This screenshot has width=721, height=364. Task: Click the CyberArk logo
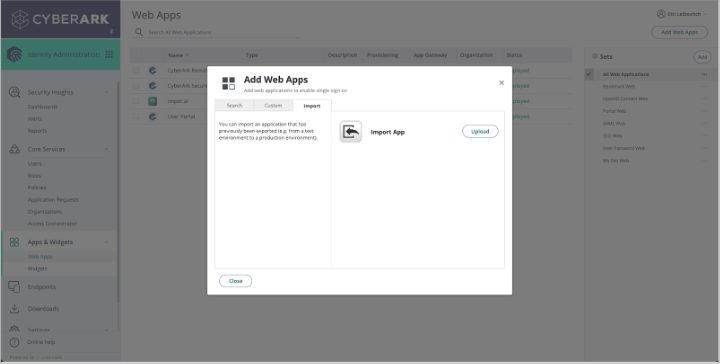pyautogui.click(x=60, y=19)
